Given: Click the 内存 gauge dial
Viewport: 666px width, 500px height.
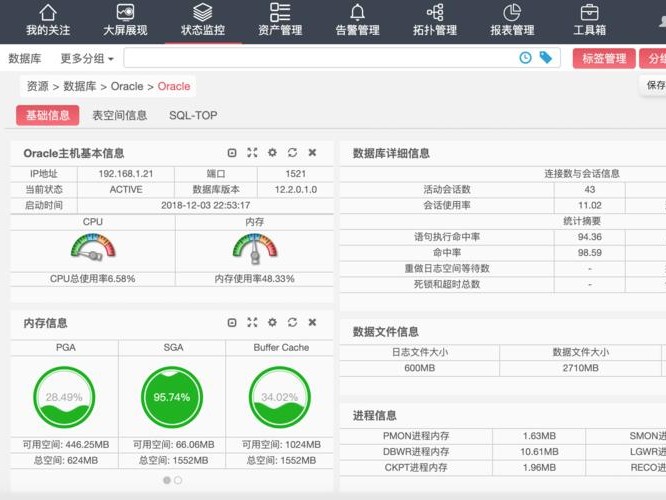Looking at the screenshot, I should point(255,249).
